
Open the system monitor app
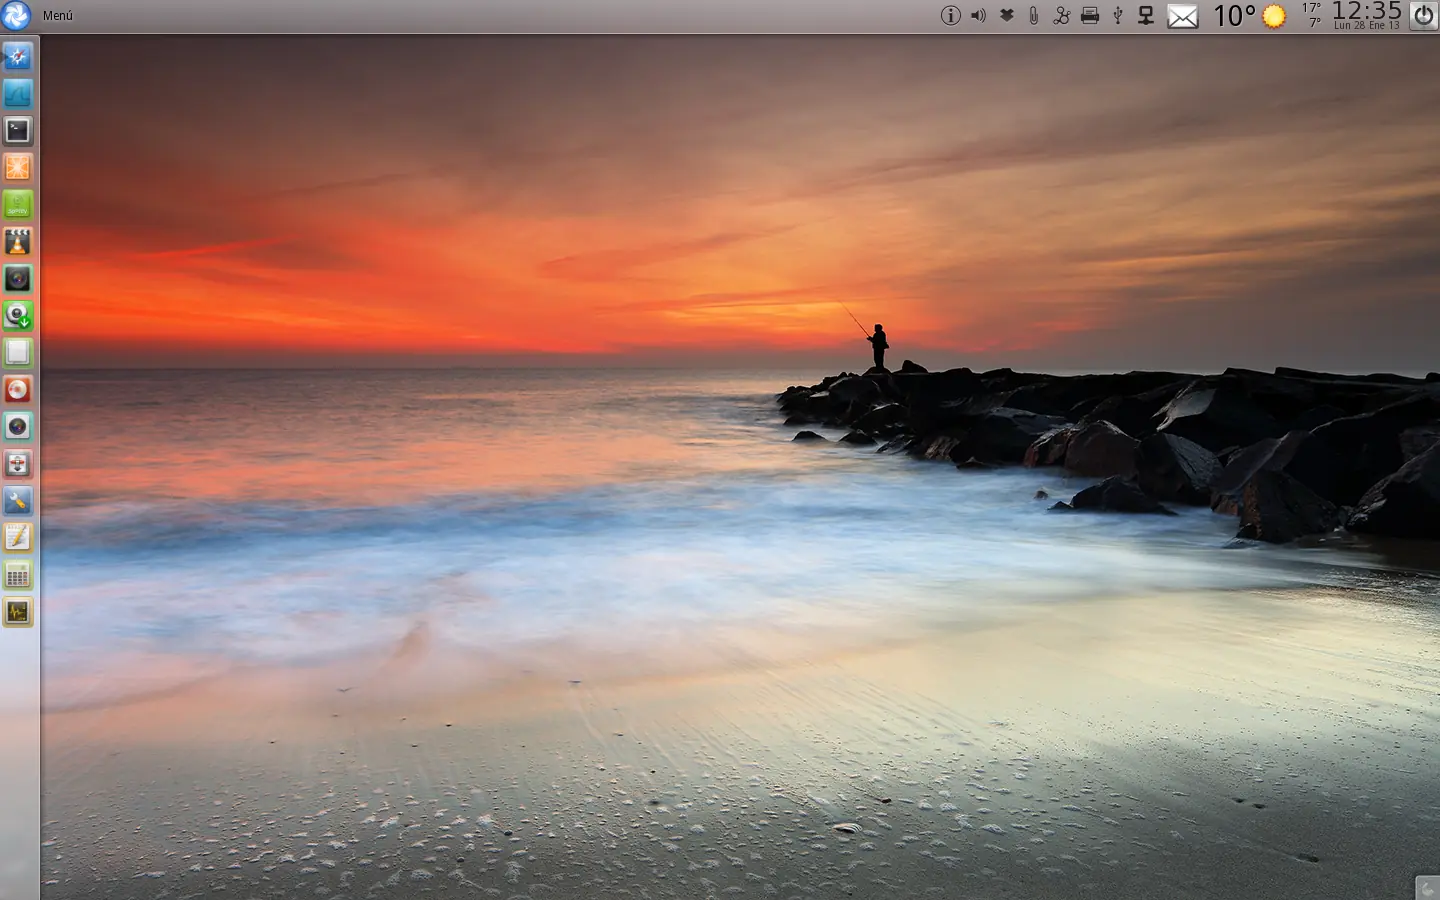[x=18, y=612]
